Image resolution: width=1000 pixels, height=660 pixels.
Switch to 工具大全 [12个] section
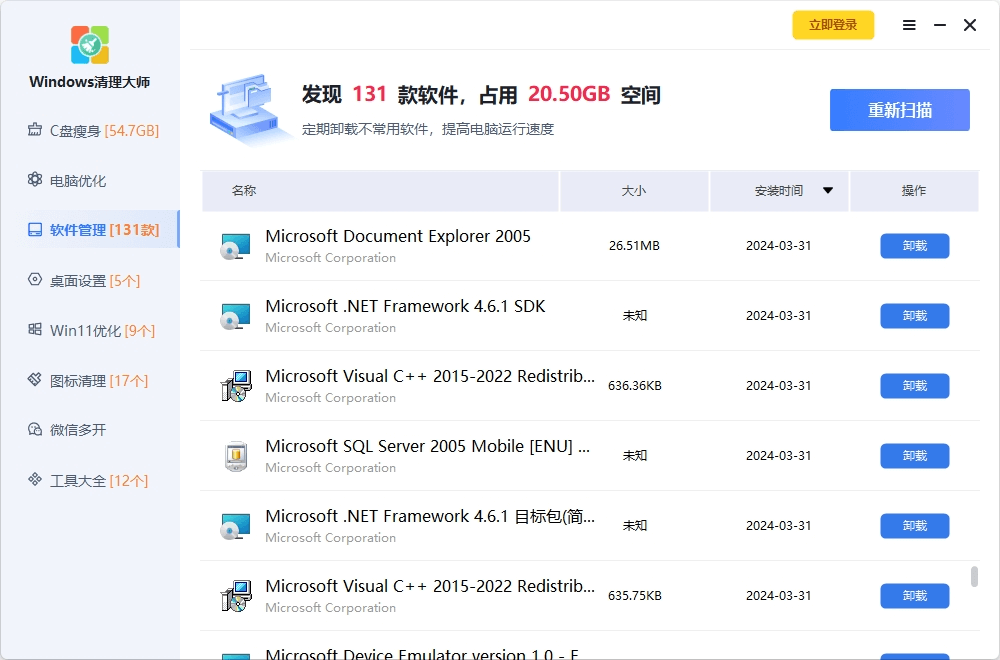pyautogui.click(x=98, y=481)
